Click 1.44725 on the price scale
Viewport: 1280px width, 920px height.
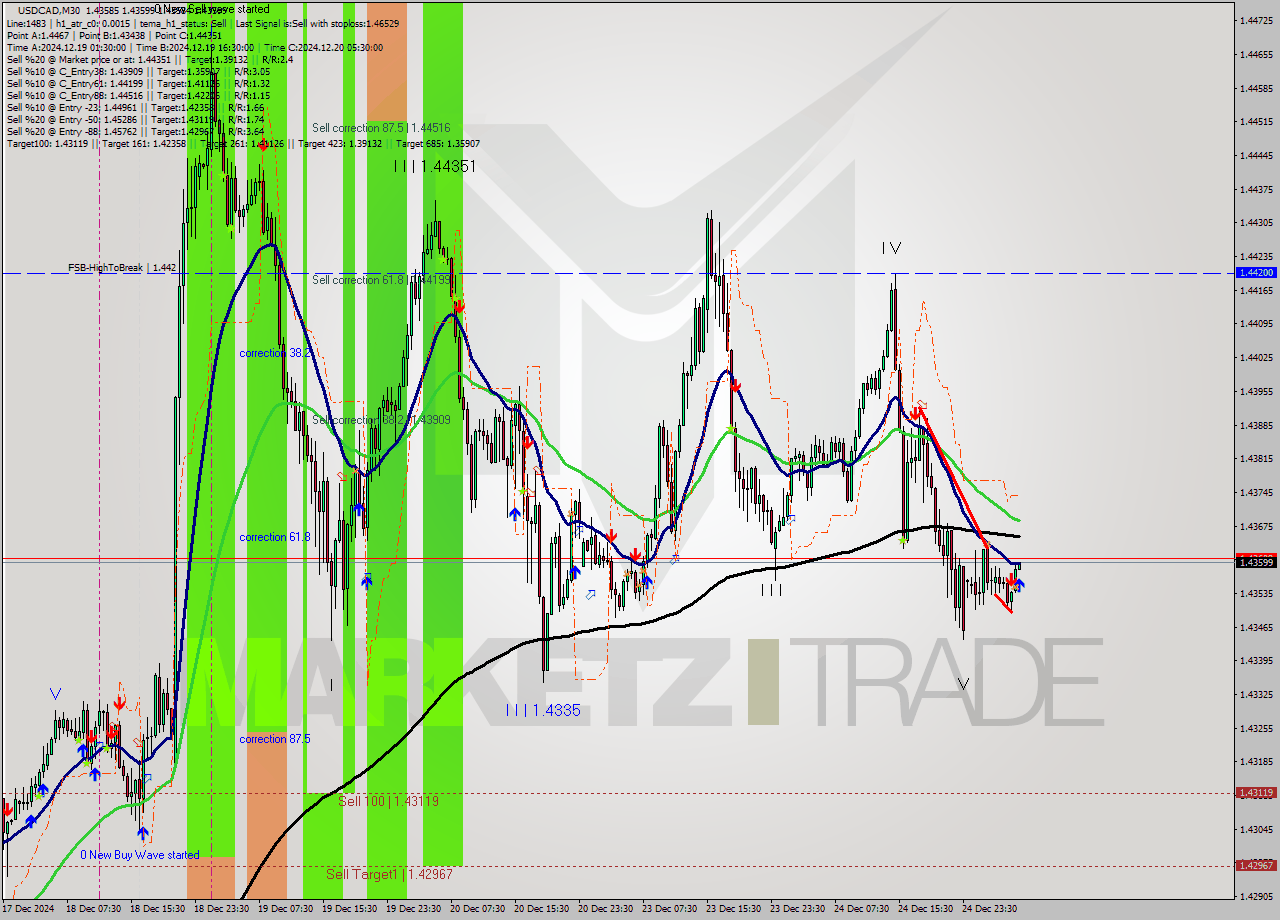pos(1256,20)
